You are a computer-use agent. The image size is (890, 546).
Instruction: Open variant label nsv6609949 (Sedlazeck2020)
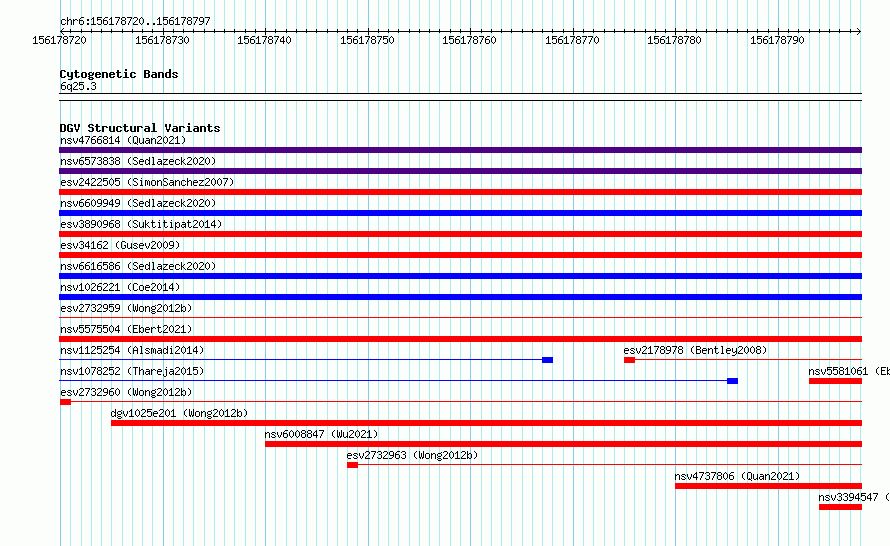[x=138, y=203]
